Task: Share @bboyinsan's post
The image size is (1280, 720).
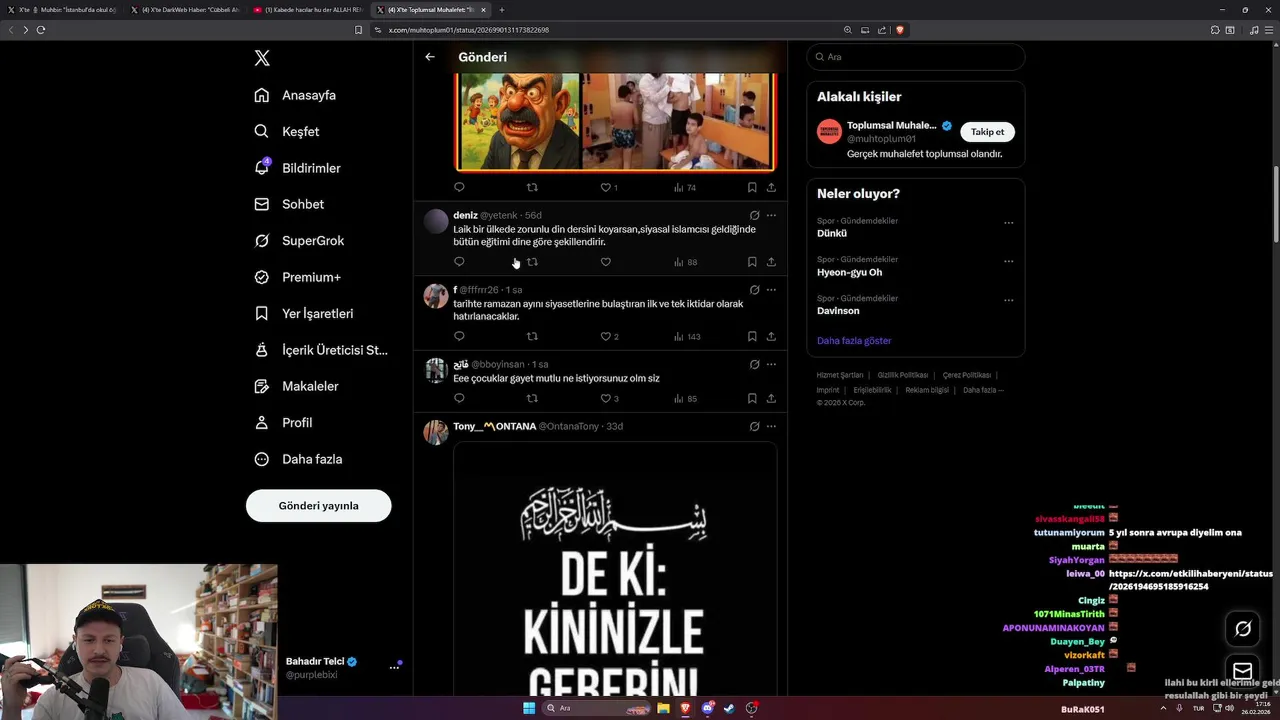Action: (x=771, y=398)
